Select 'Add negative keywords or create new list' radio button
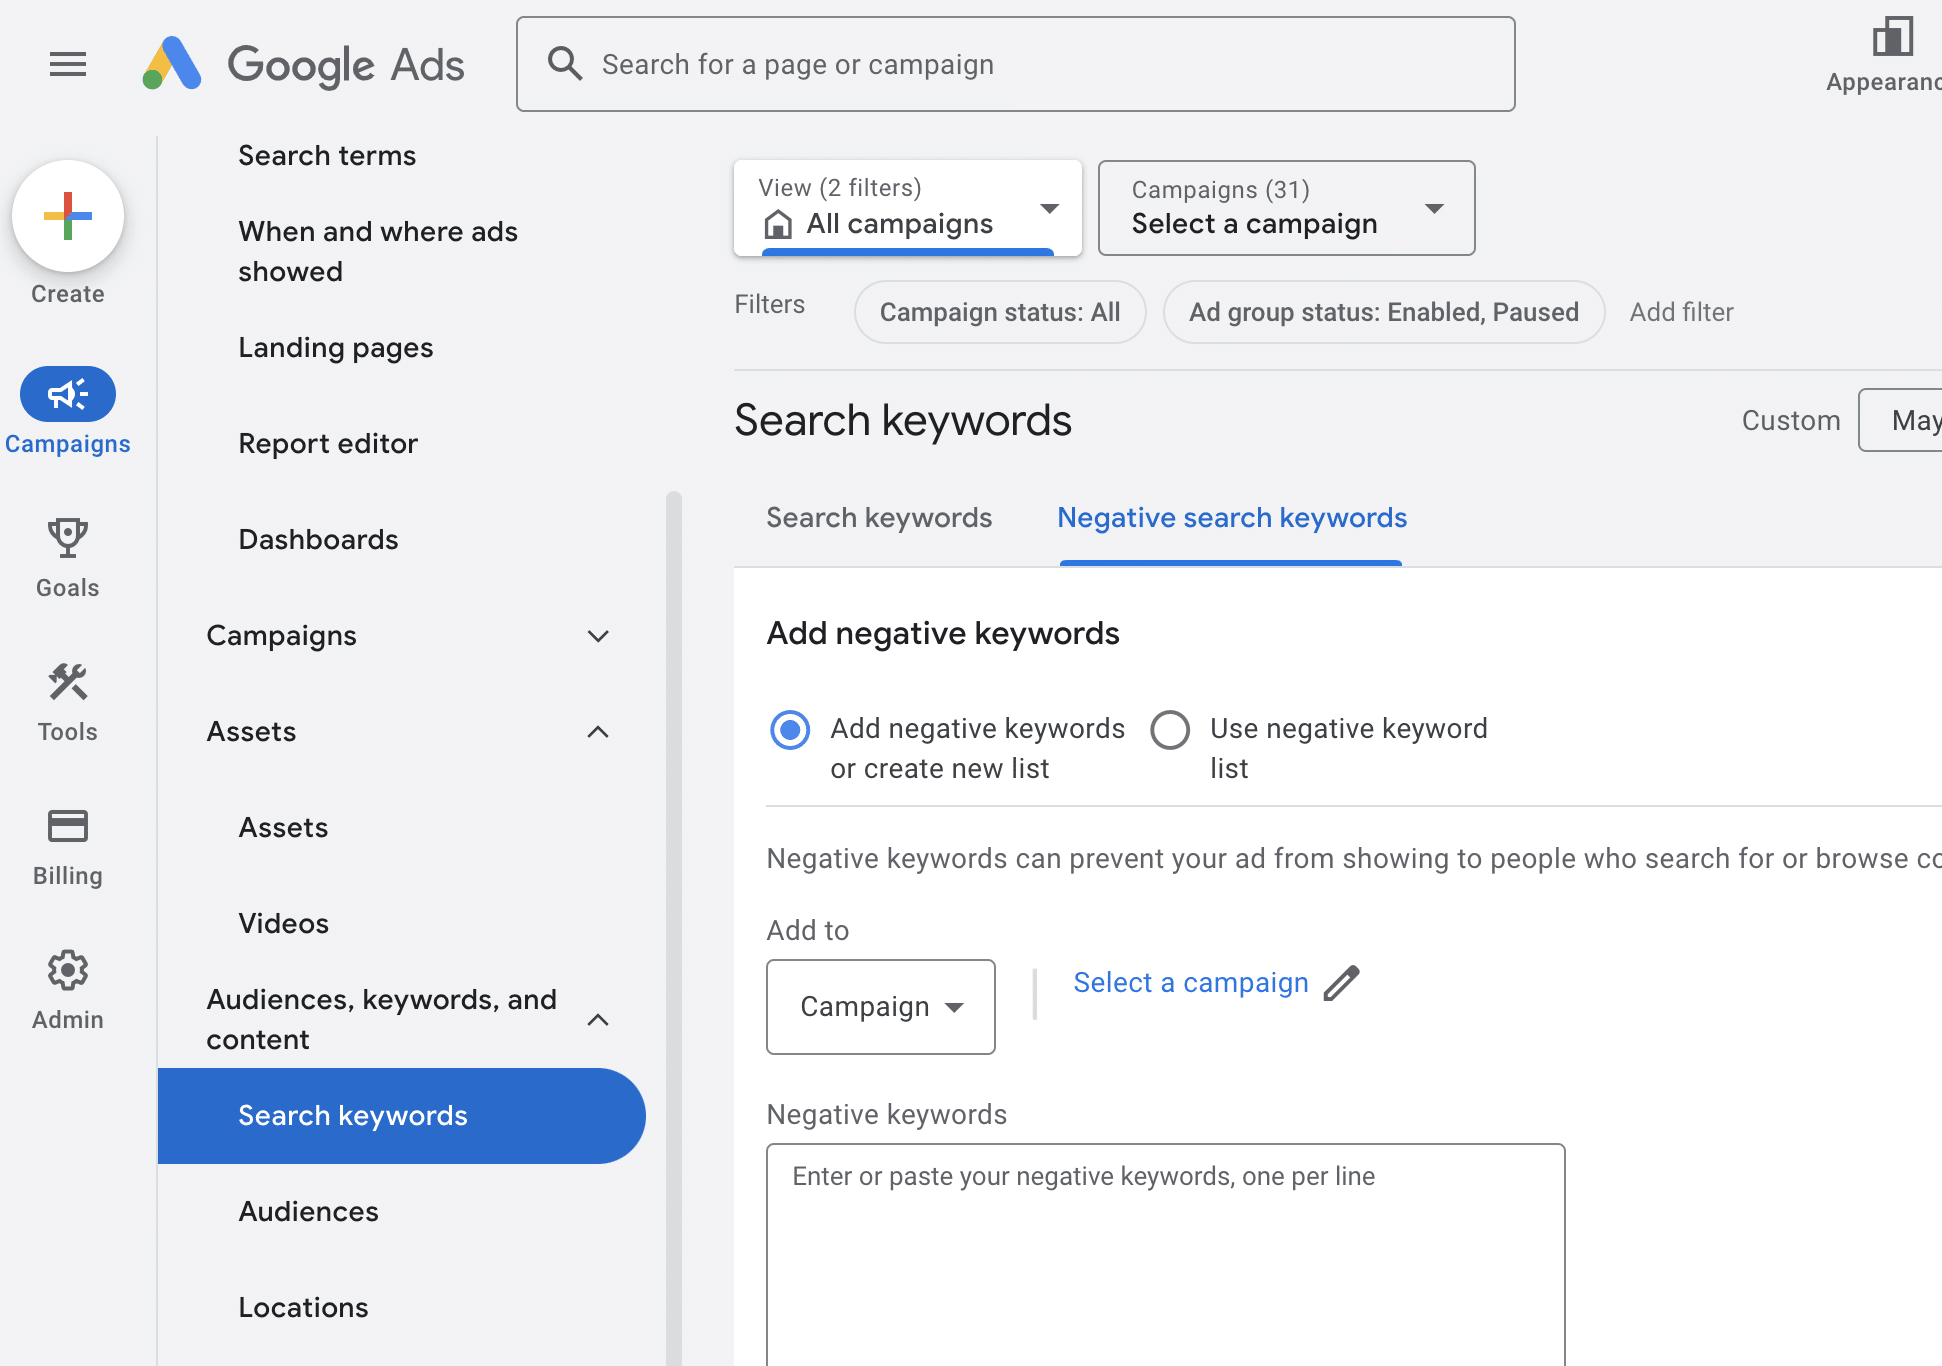This screenshot has height=1366, width=1942. [789, 727]
